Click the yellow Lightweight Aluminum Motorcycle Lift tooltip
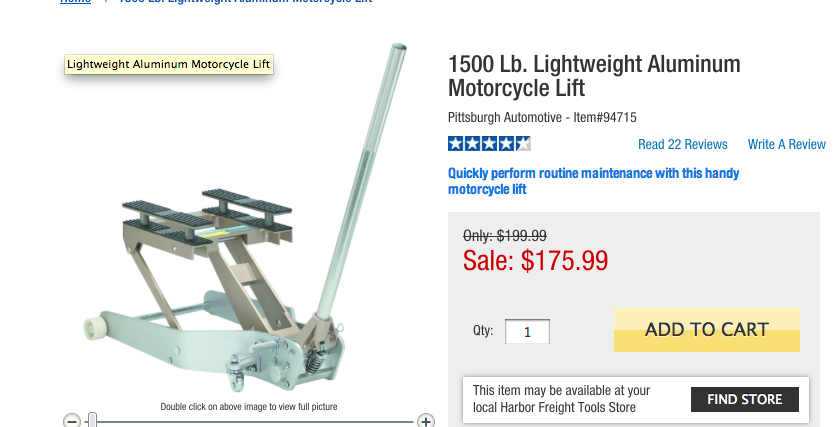Image resolution: width=838 pixels, height=427 pixels. pyautogui.click(x=168, y=65)
